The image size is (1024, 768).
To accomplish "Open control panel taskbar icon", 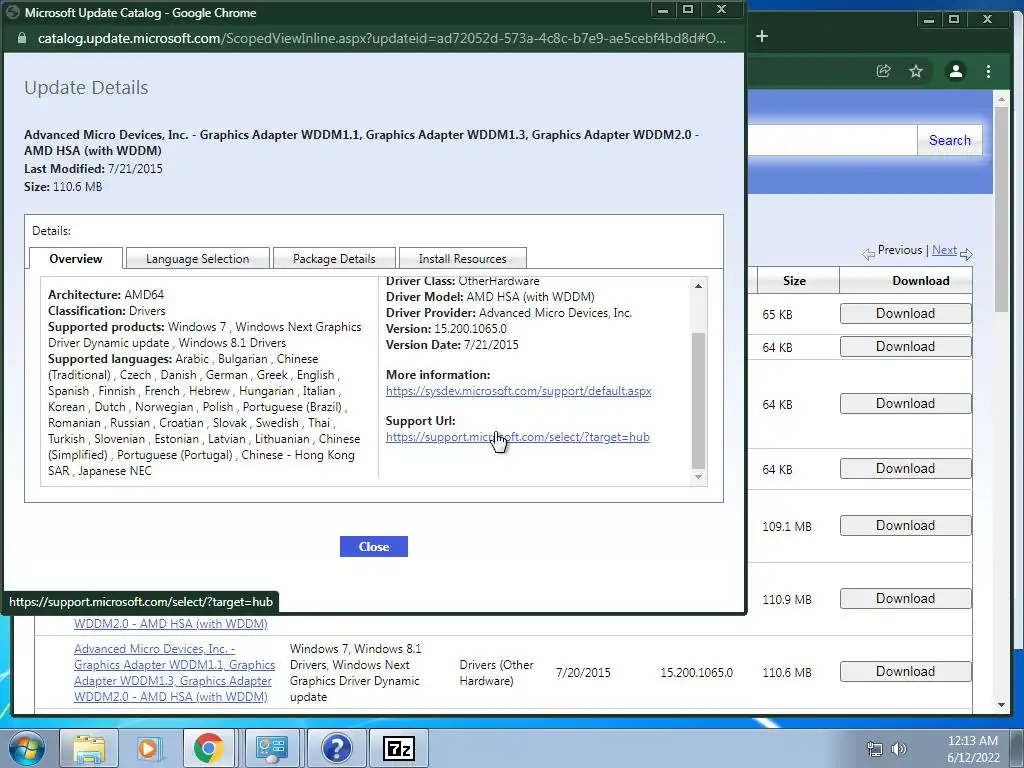I will click(x=272, y=748).
